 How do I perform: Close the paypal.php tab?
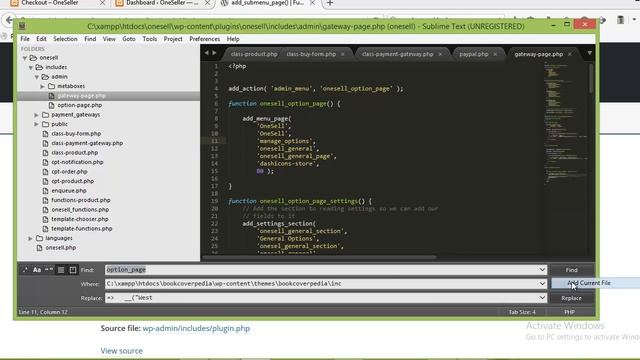495,54
